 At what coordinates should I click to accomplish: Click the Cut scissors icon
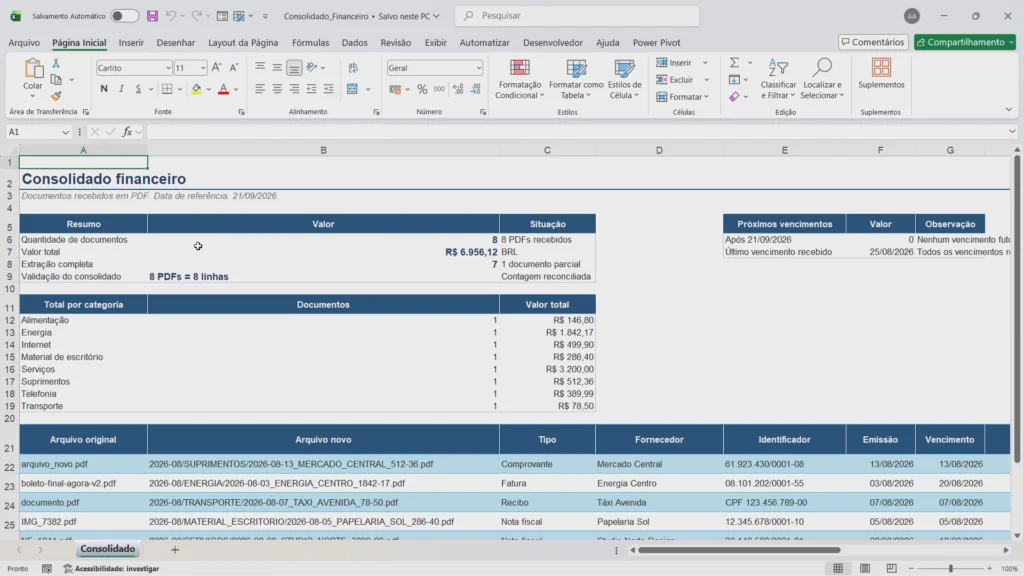click(56, 63)
